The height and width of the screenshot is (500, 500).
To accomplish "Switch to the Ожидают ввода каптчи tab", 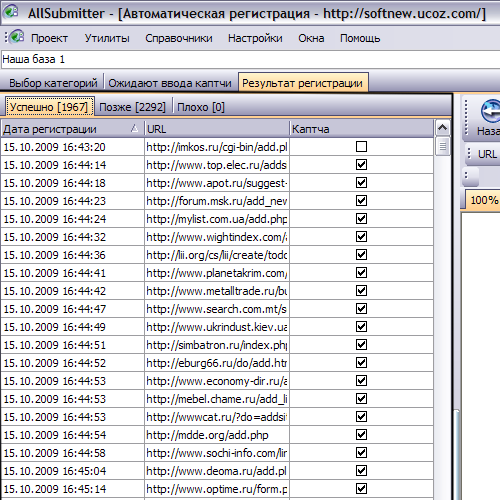I will click(x=170, y=83).
